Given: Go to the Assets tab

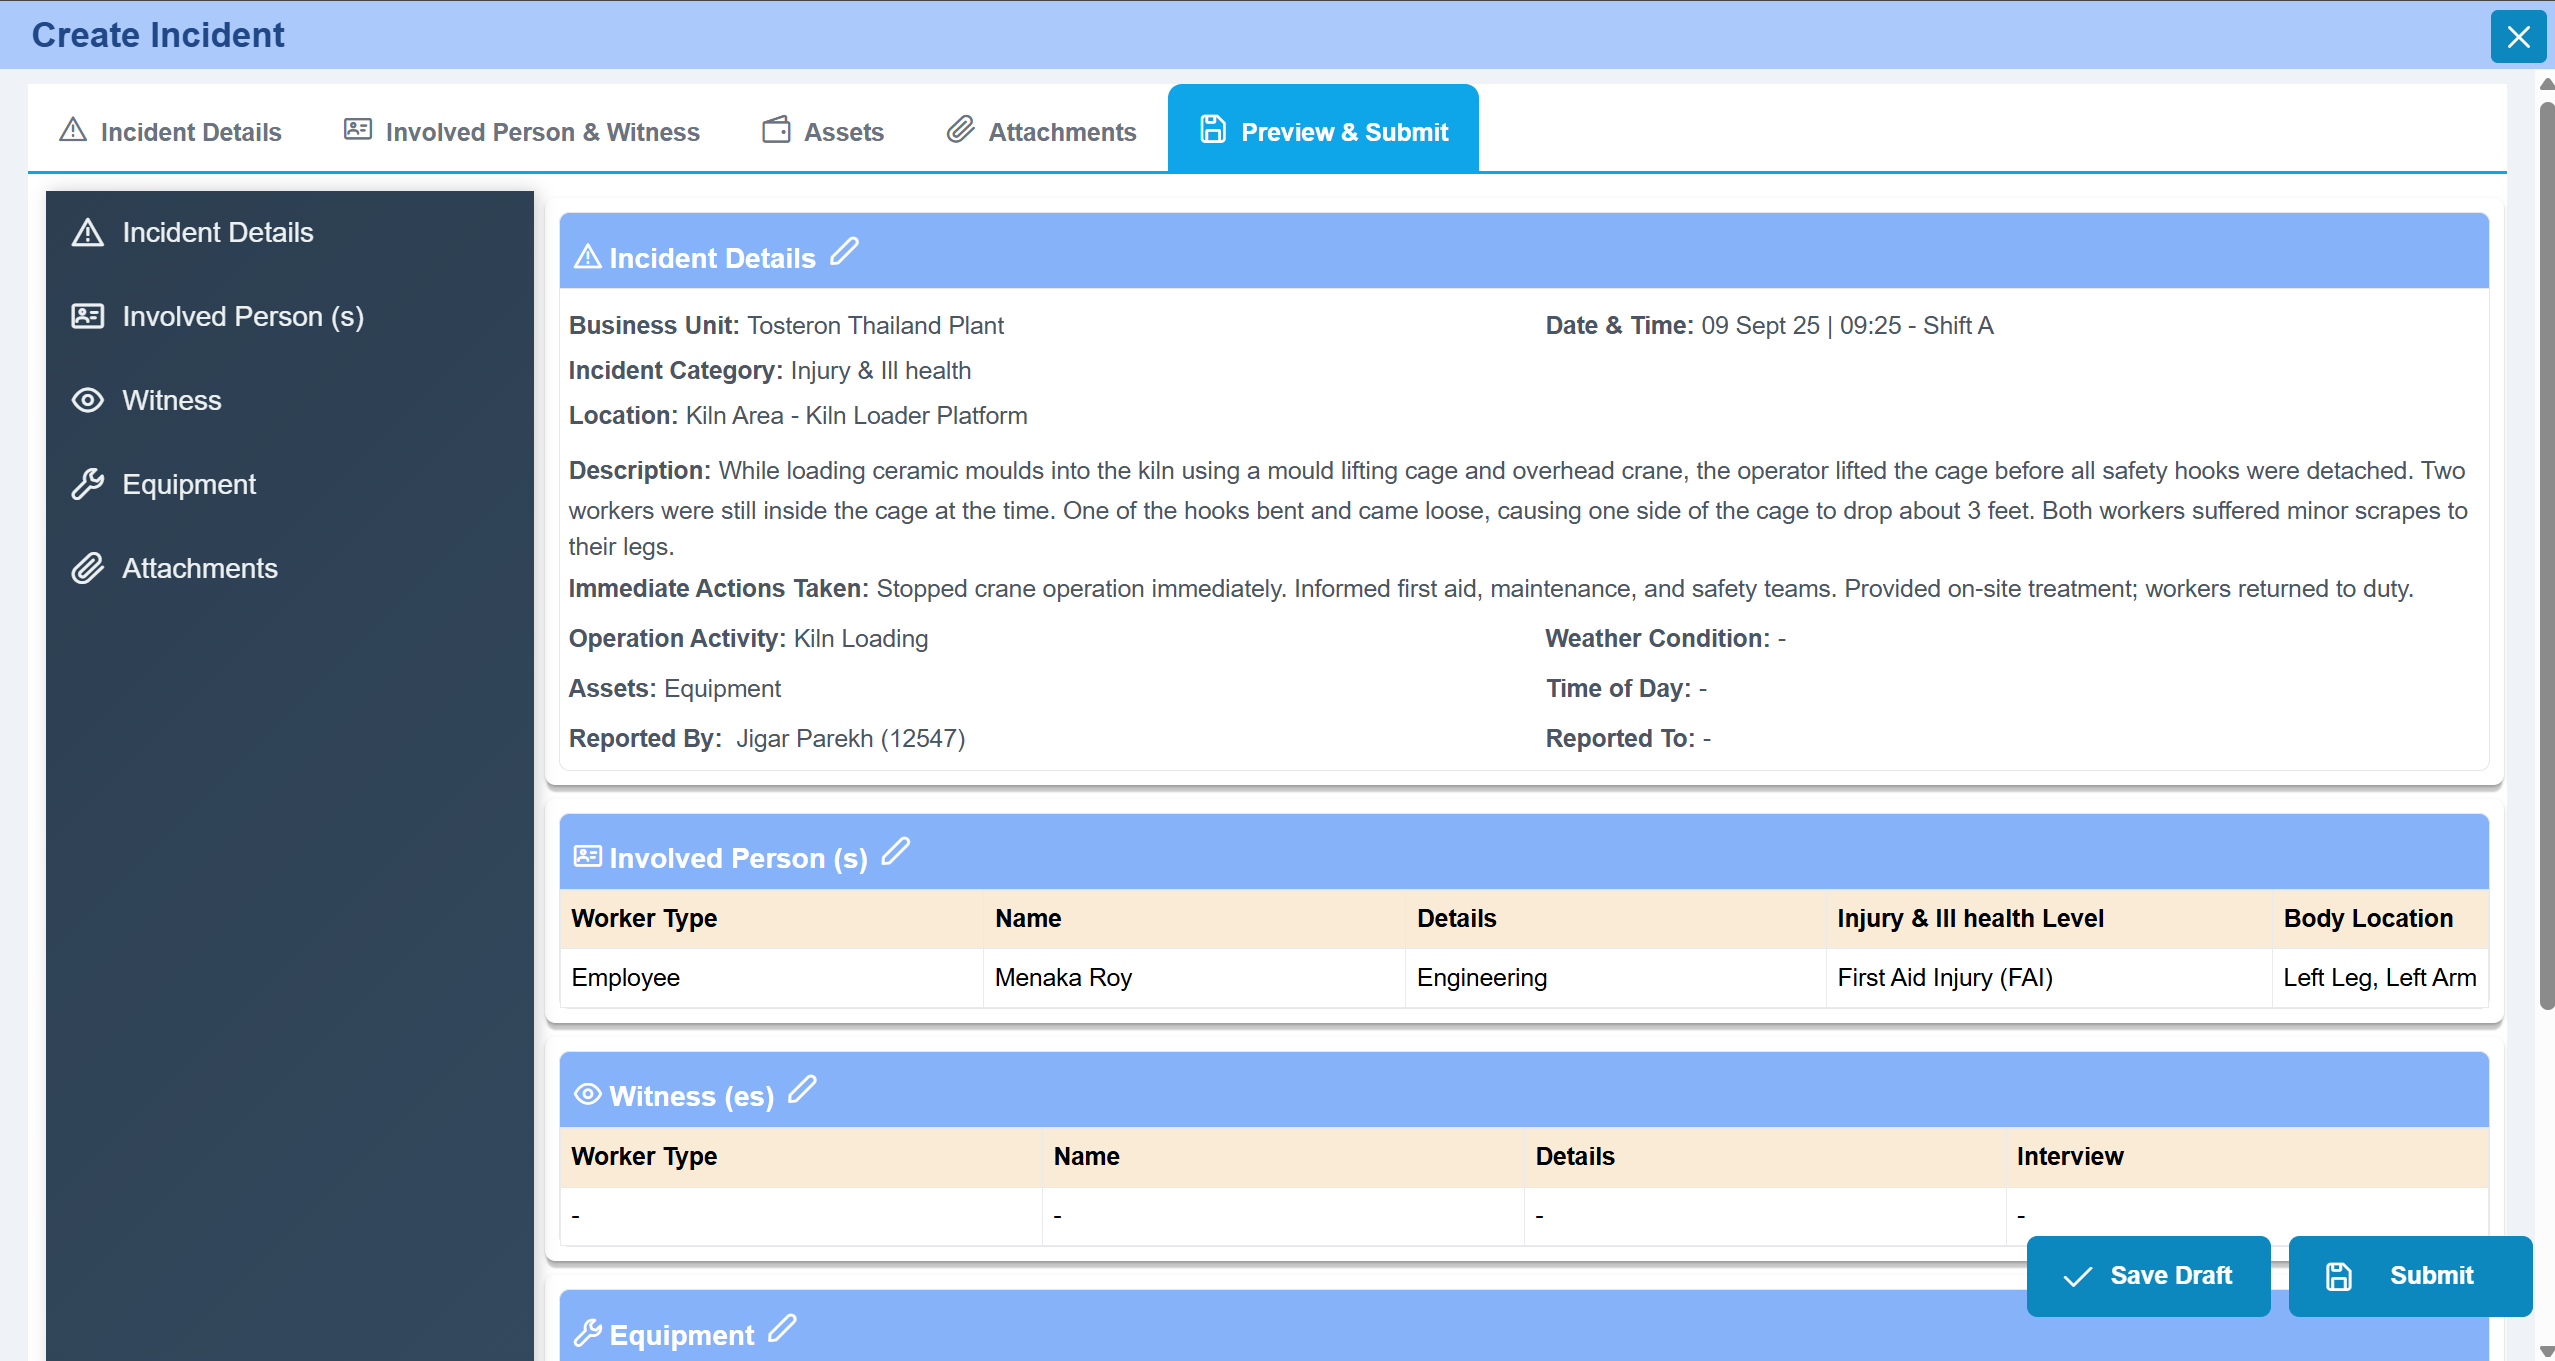Looking at the screenshot, I should click(824, 131).
